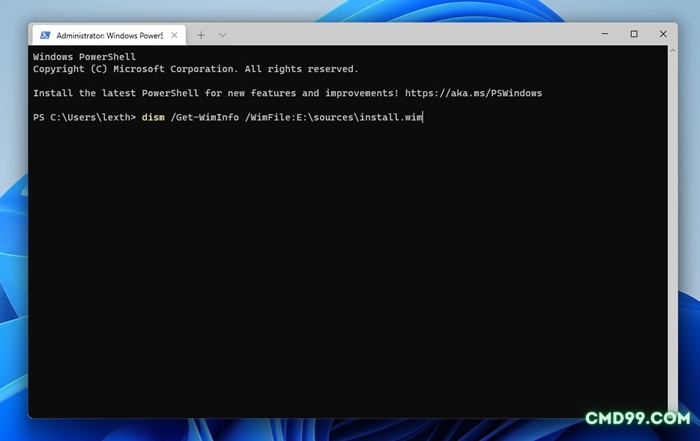Open a new terminal tab with plus
Viewport: 700px width, 441px height.
click(x=201, y=35)
